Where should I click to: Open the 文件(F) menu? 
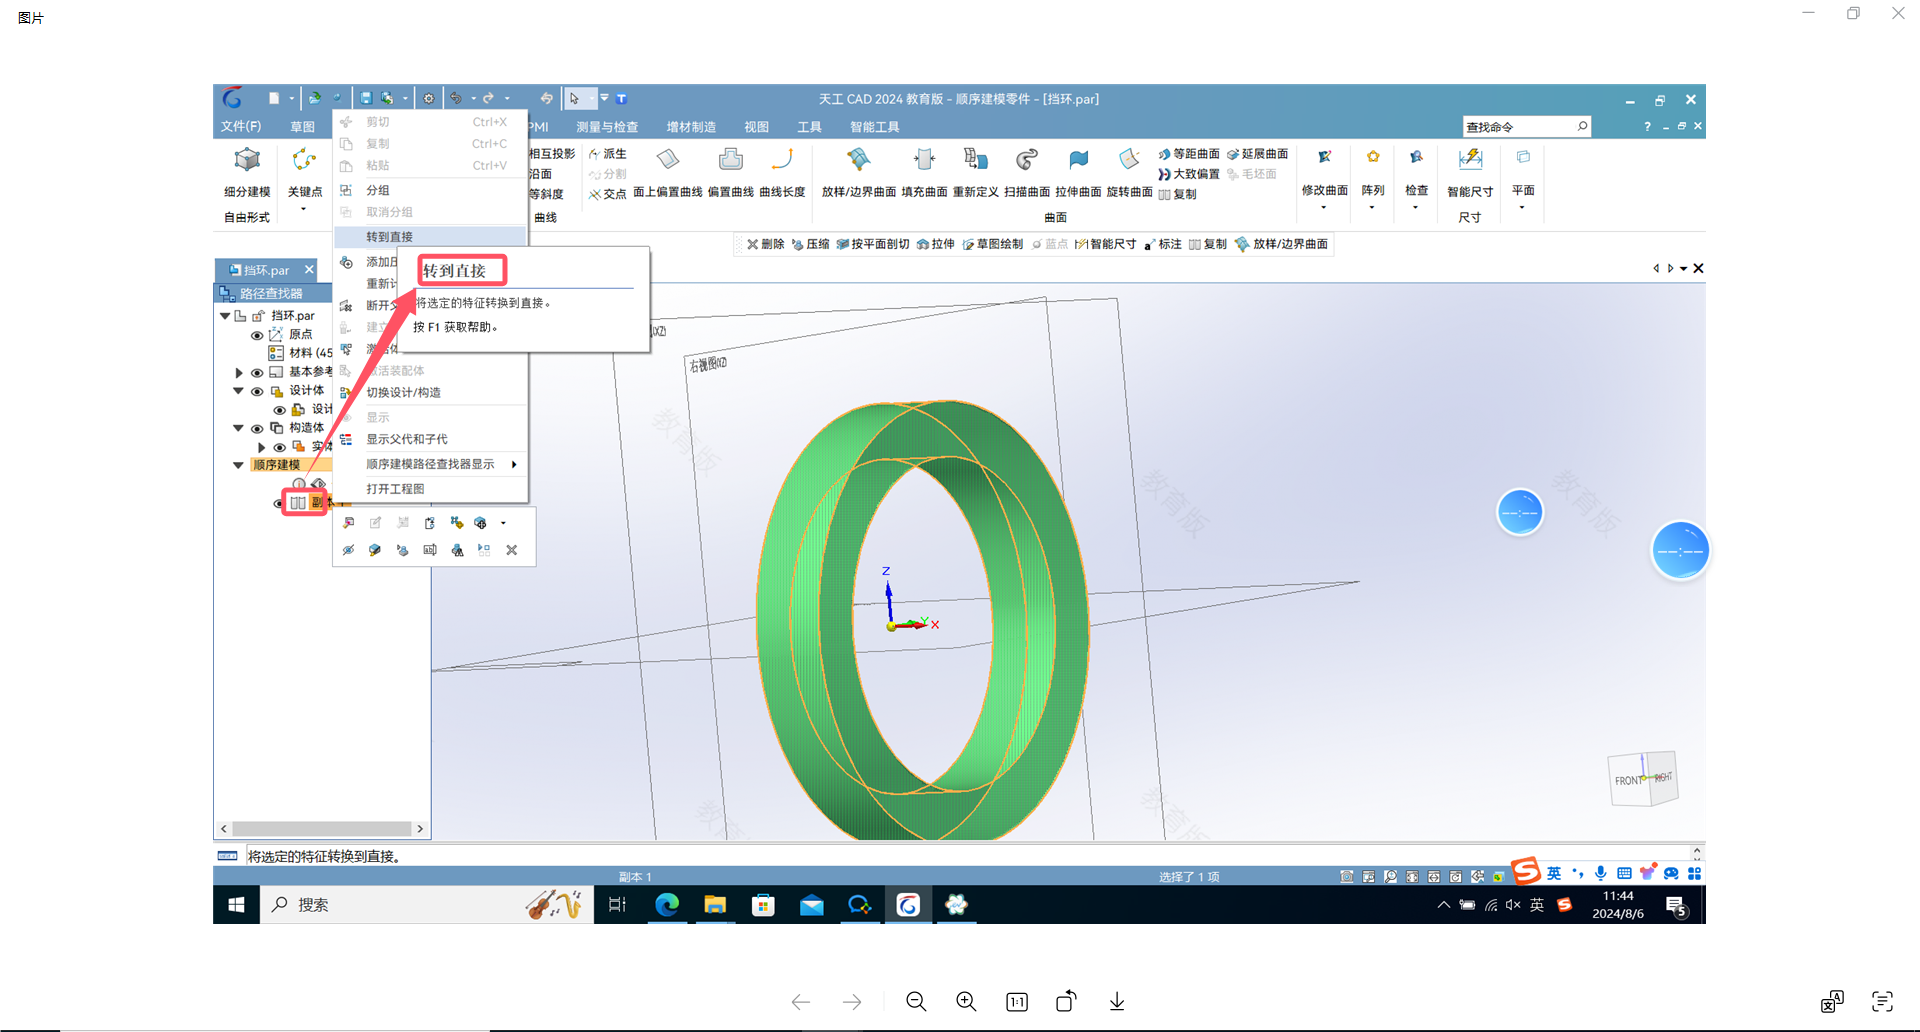tap(241, 127)
